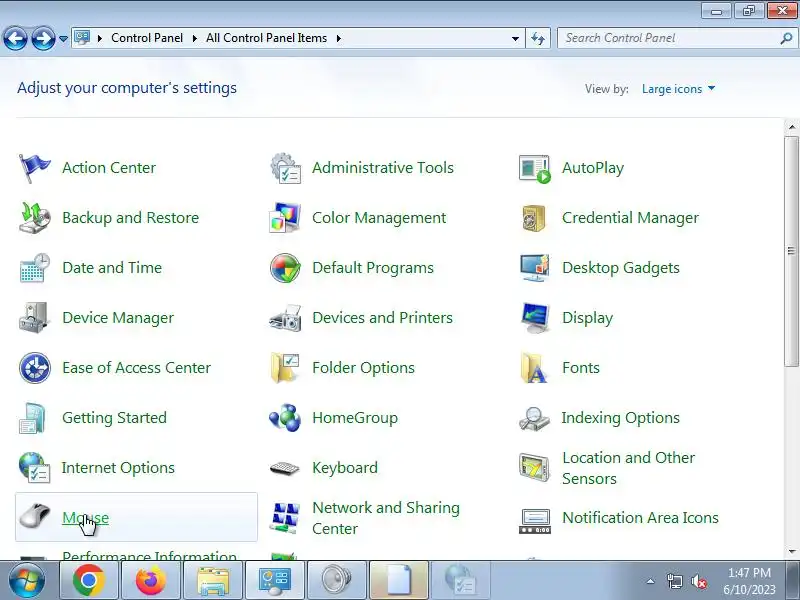Image resolution: width=800 pixels, height=600 pixels.
Task: Open the Ease of Access Center icon
Action: tap(34, 368)
